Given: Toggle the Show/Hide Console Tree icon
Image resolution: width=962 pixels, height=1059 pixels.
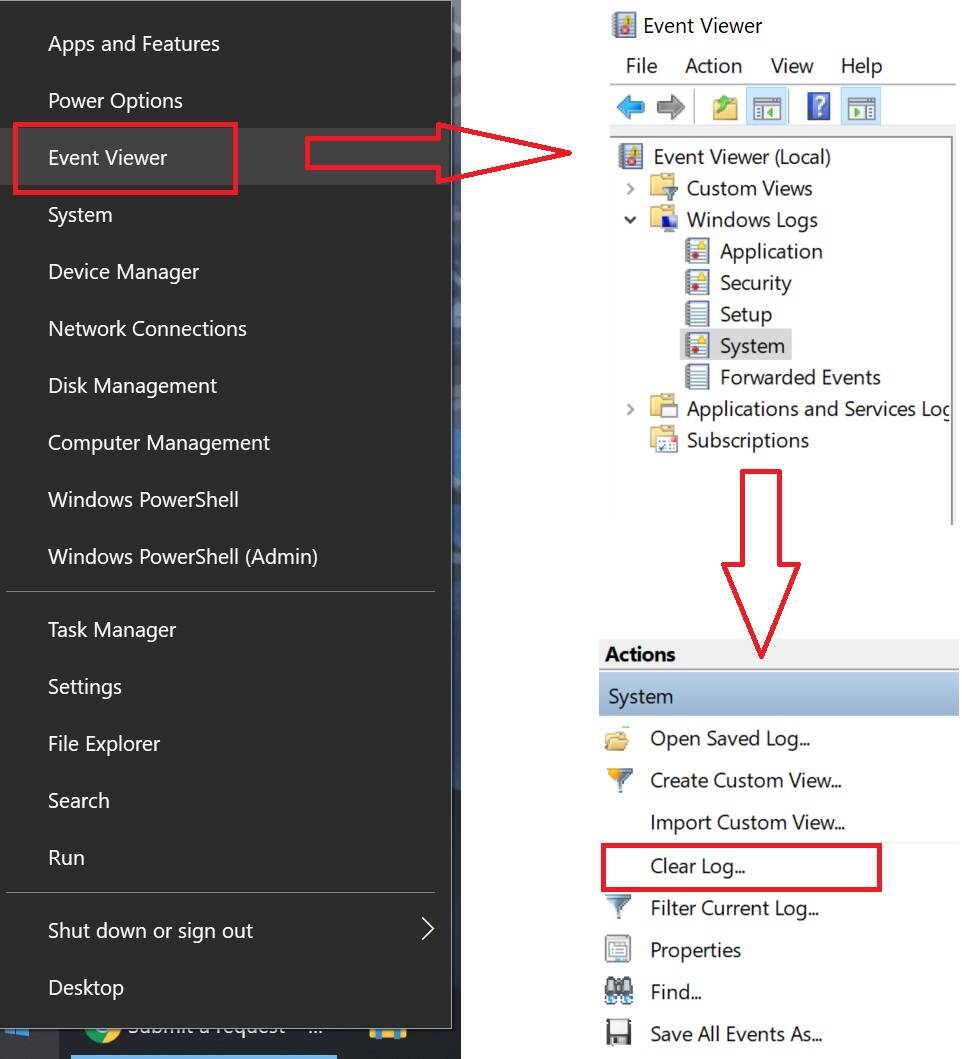Looking at the screenshot, I should (x=767, y=107).
